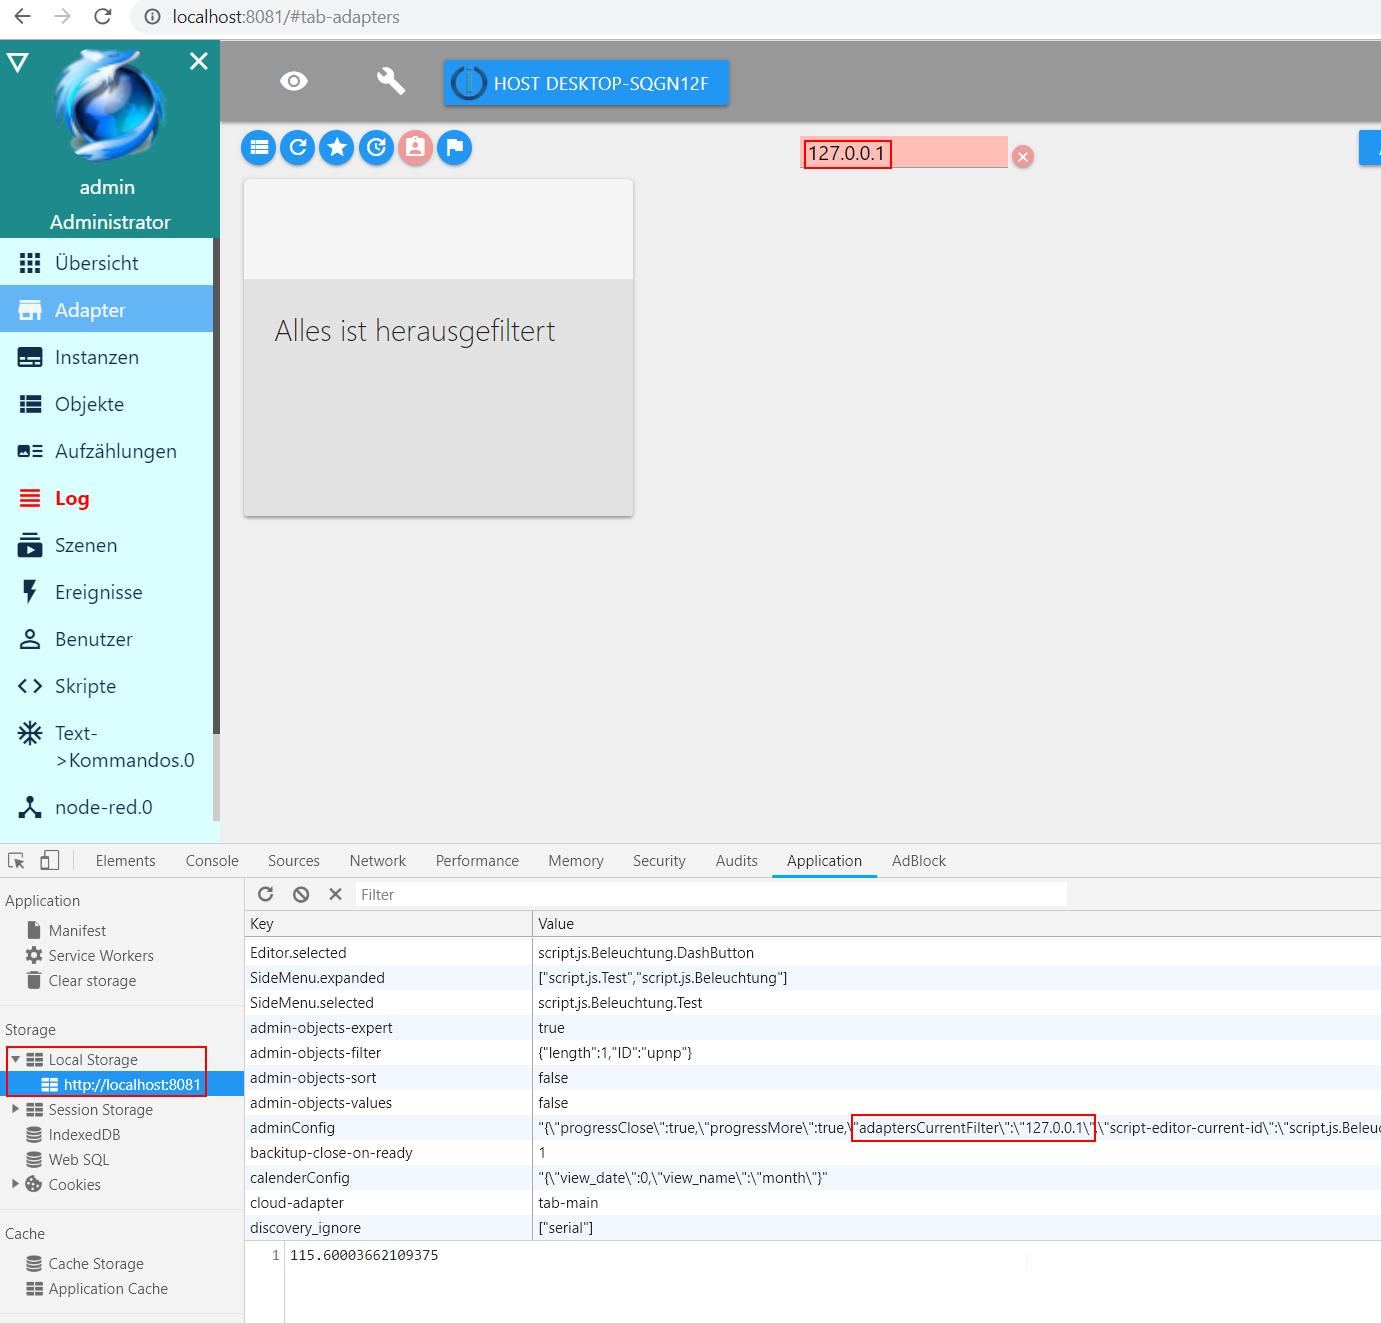Screen dimensions: 1381x1323
Task: Open Text->Kommandos.0 menu entry
Action: 106,746
